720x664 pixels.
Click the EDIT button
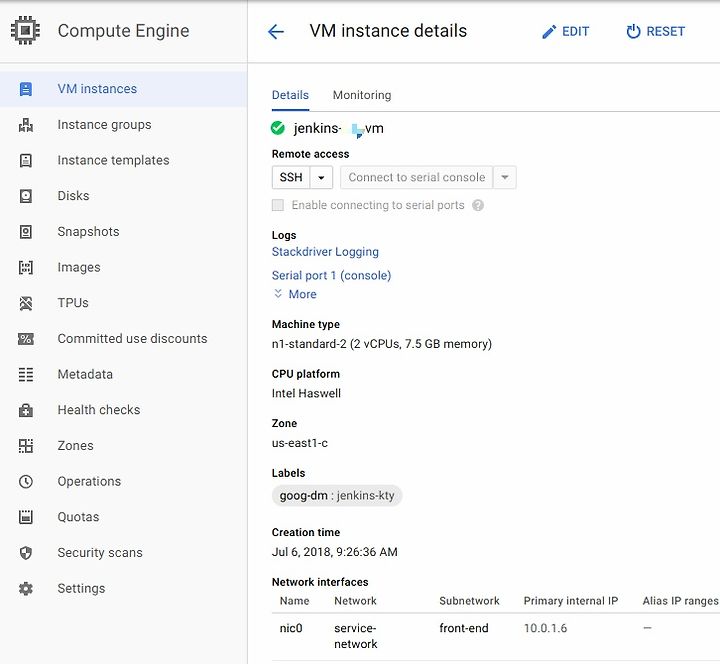pyautogui.click(x=565, y=31)
